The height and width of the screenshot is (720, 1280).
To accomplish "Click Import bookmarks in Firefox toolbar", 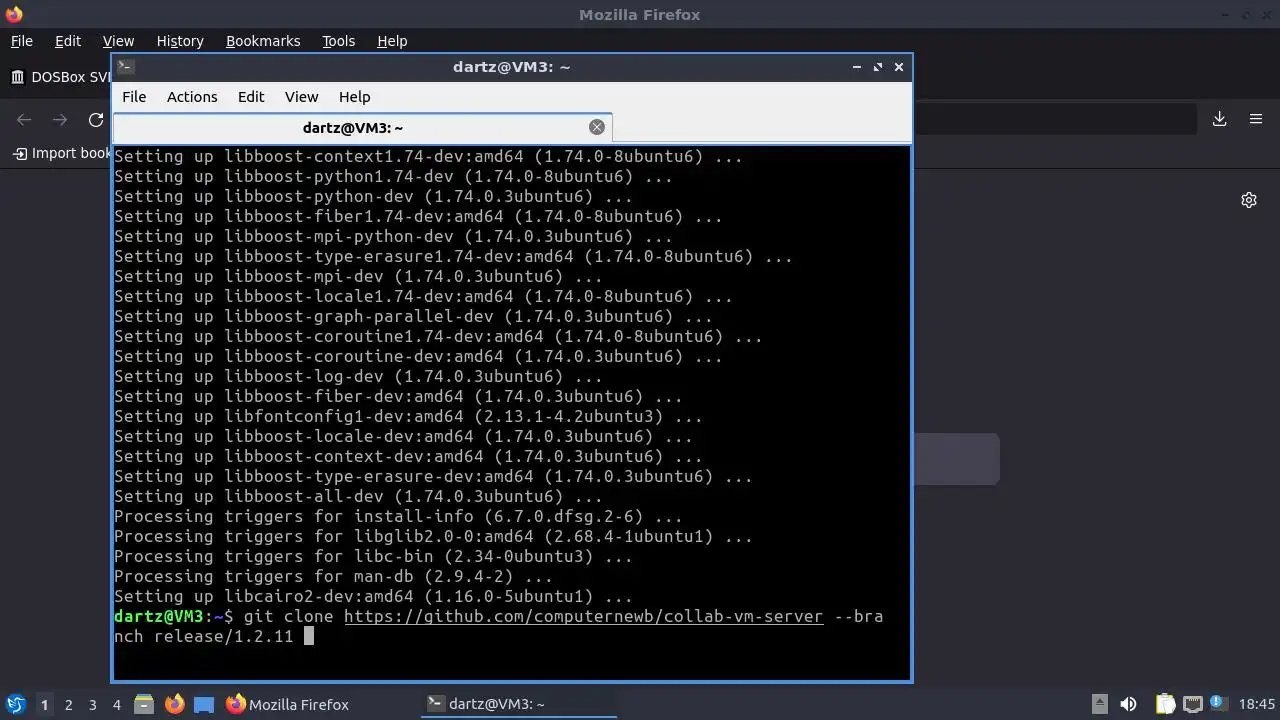I will pyautogui.click(x=62, y=153).
